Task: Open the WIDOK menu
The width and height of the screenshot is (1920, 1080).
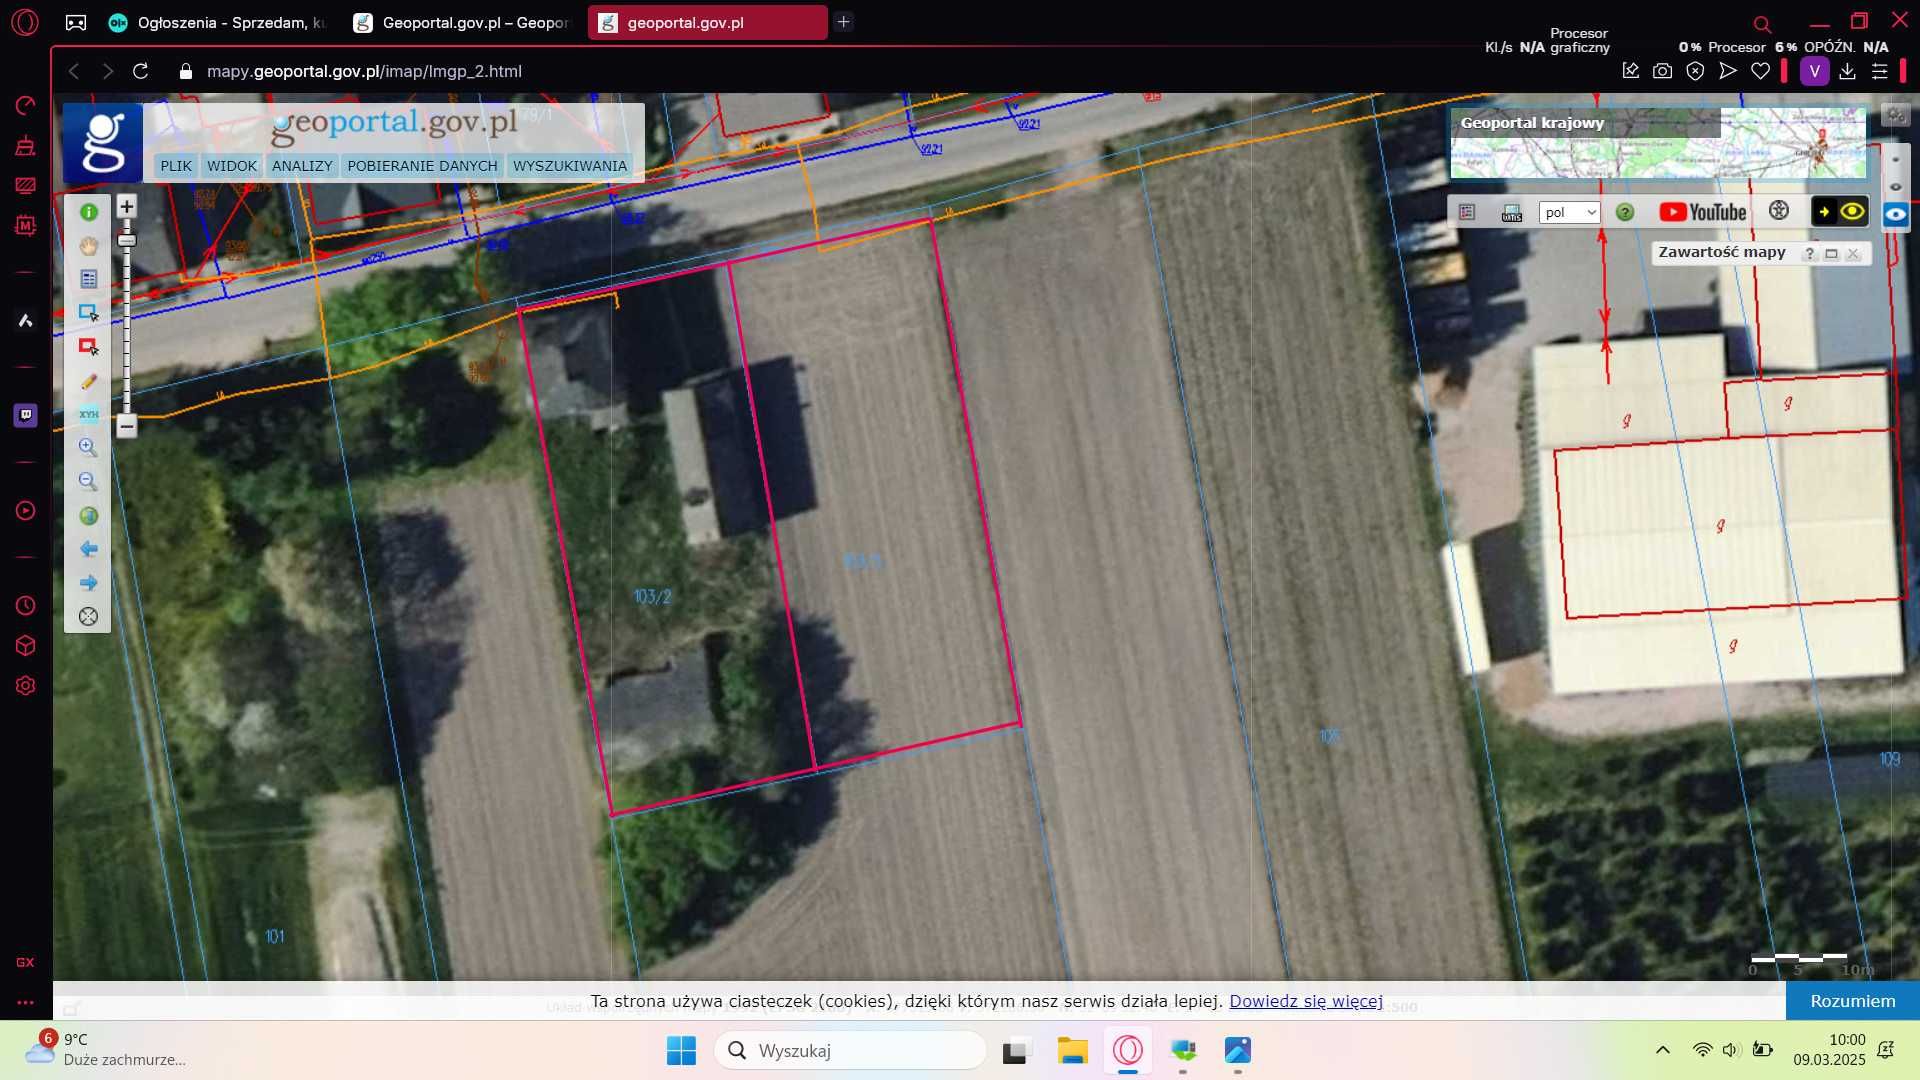Action: [x=232, y=166]
